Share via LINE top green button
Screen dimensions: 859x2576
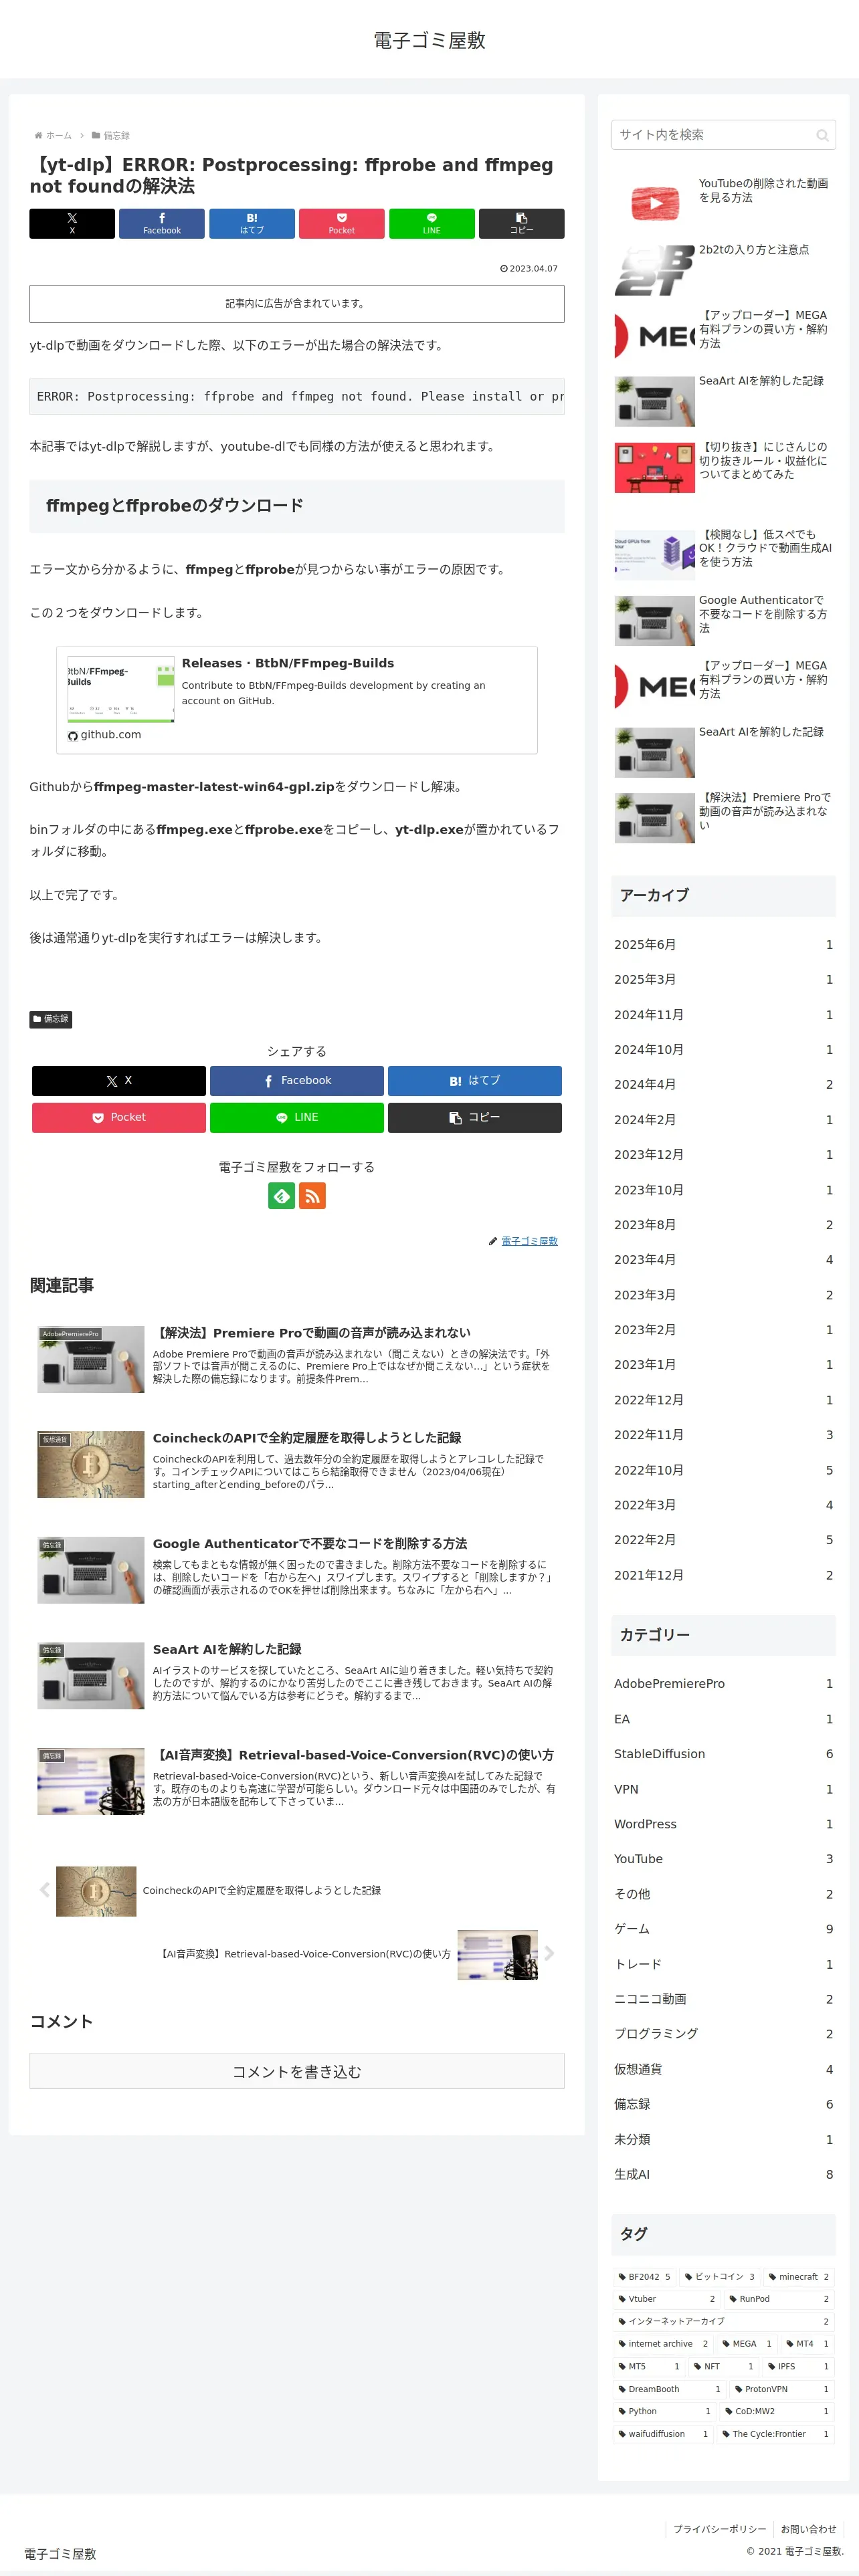tap(432, 223)
